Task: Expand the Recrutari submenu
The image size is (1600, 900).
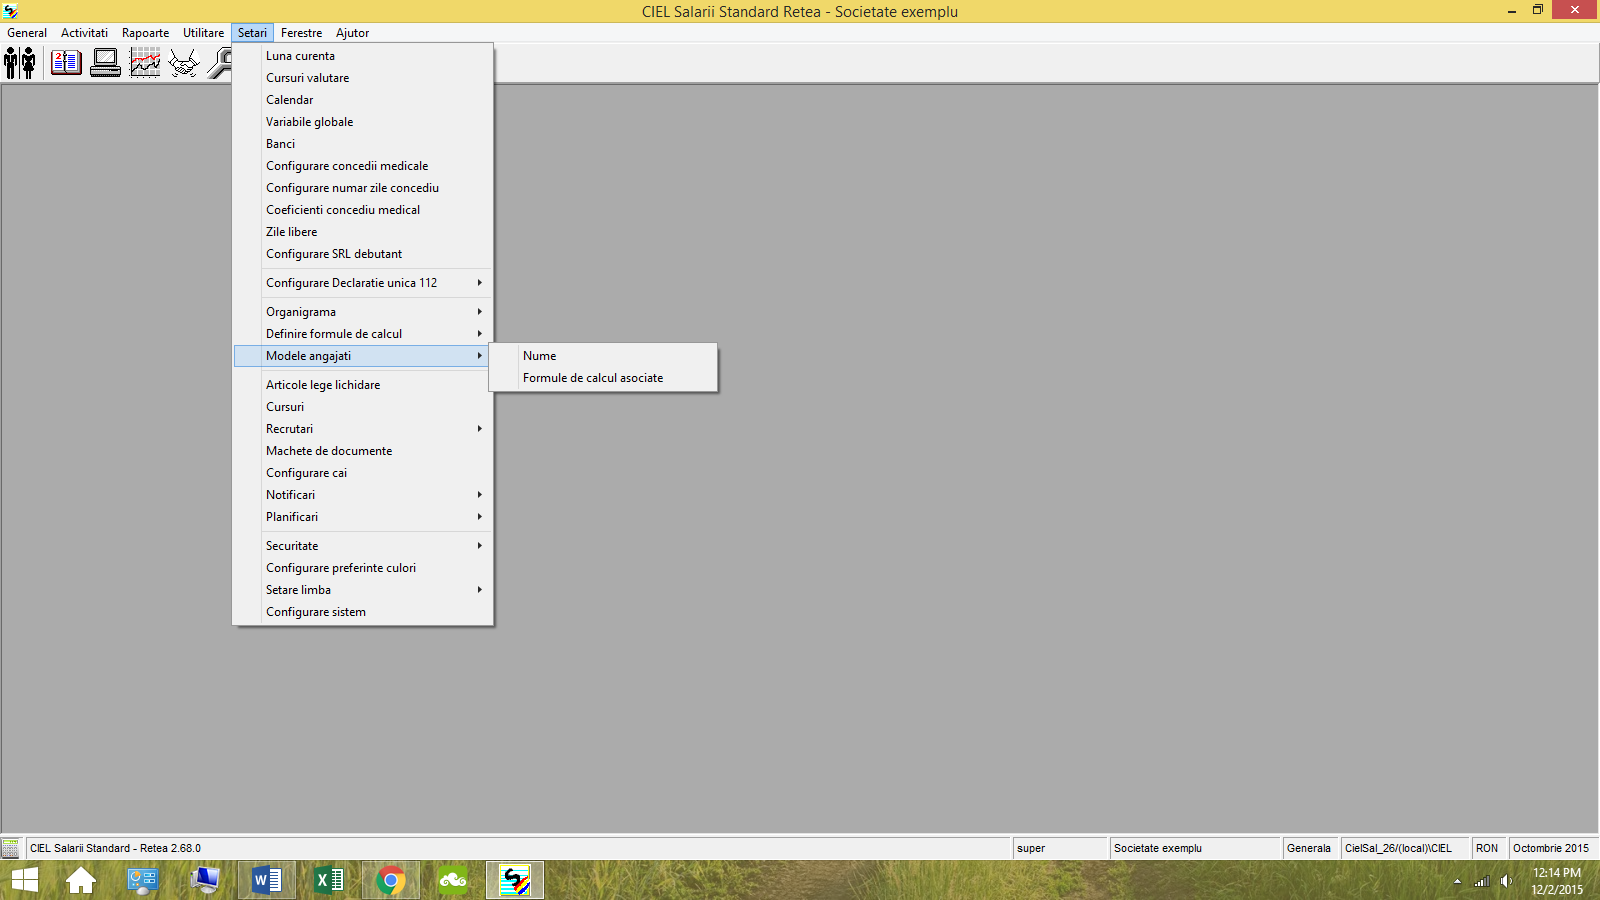Action: coord(363,429)
